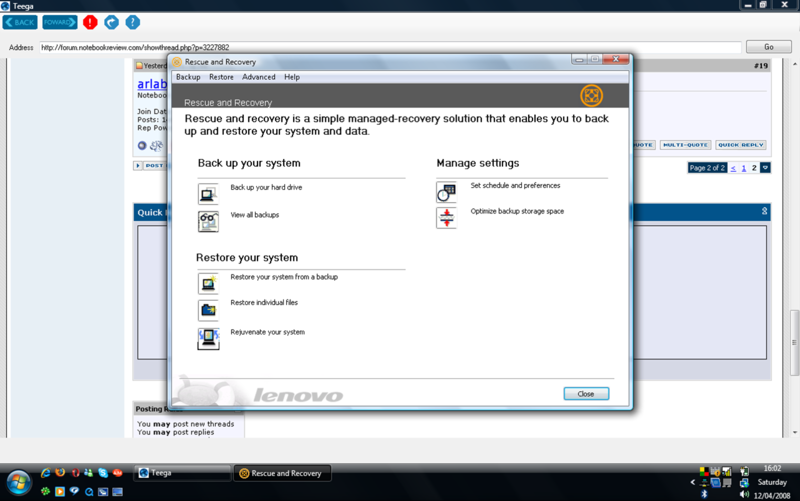The height and width of the screenshot is (501, 800).
Task: Click the network connection tray icon
Action: point(744,482)
